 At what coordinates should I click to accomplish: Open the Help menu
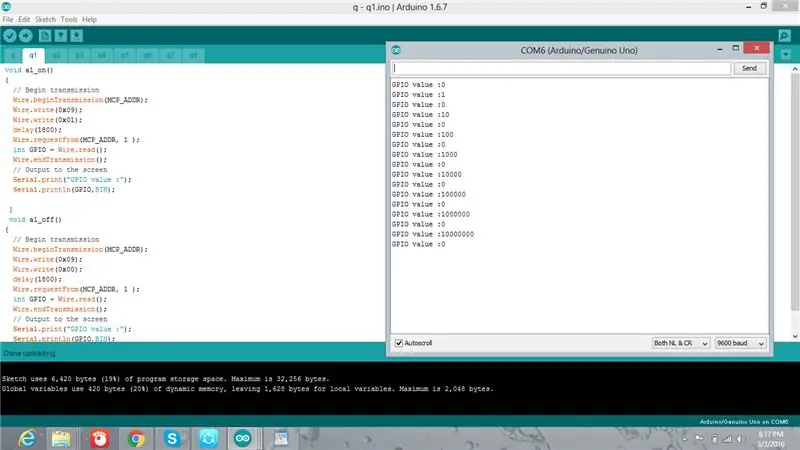[x=89, y=19]
